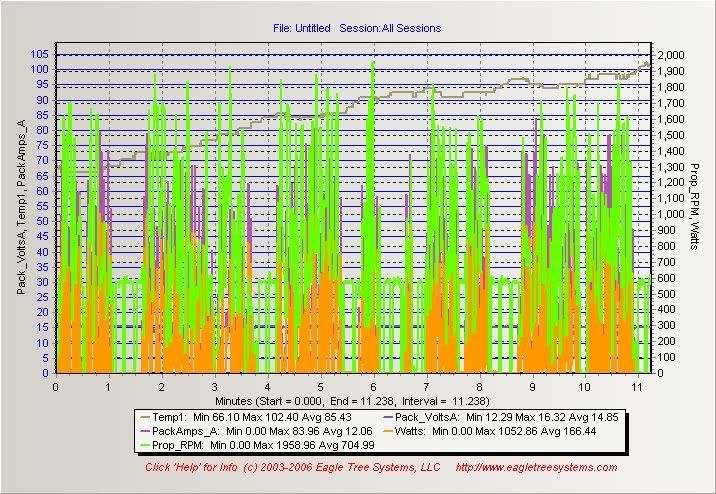Click the 6 minute mark on x-axis
This screenshot has height=494, width=716.
pos(373,384)
